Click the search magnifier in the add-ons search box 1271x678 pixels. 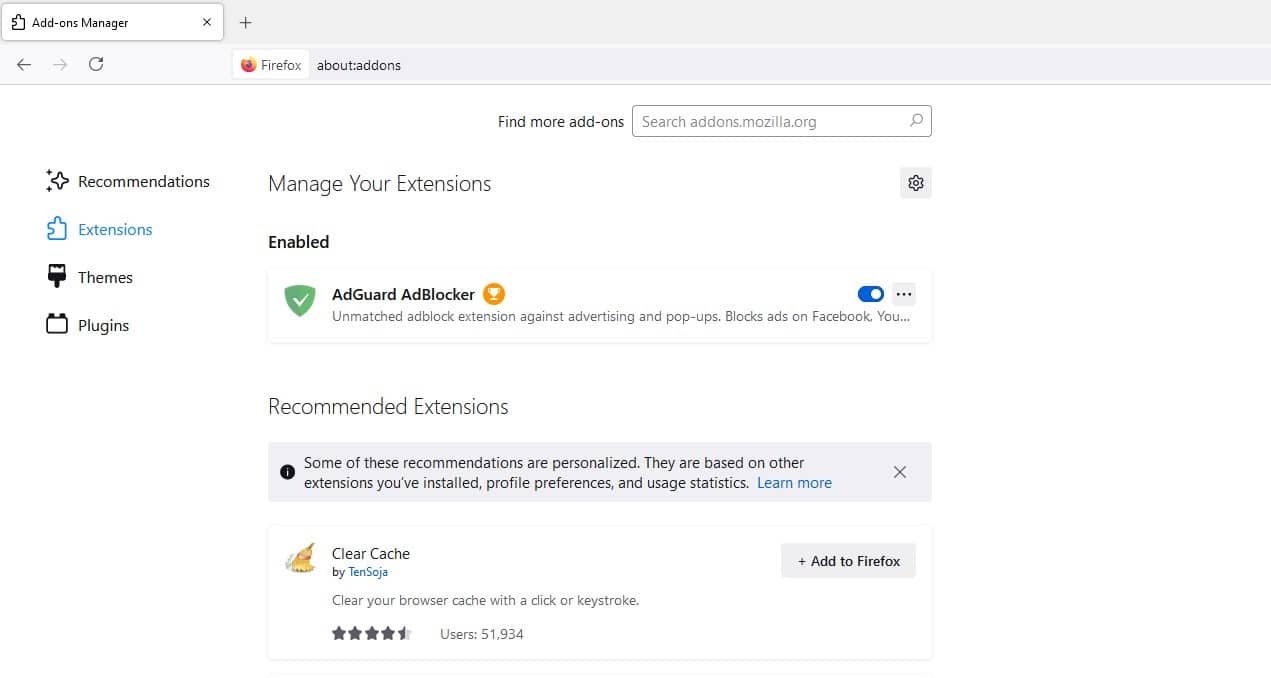[915, 120]
